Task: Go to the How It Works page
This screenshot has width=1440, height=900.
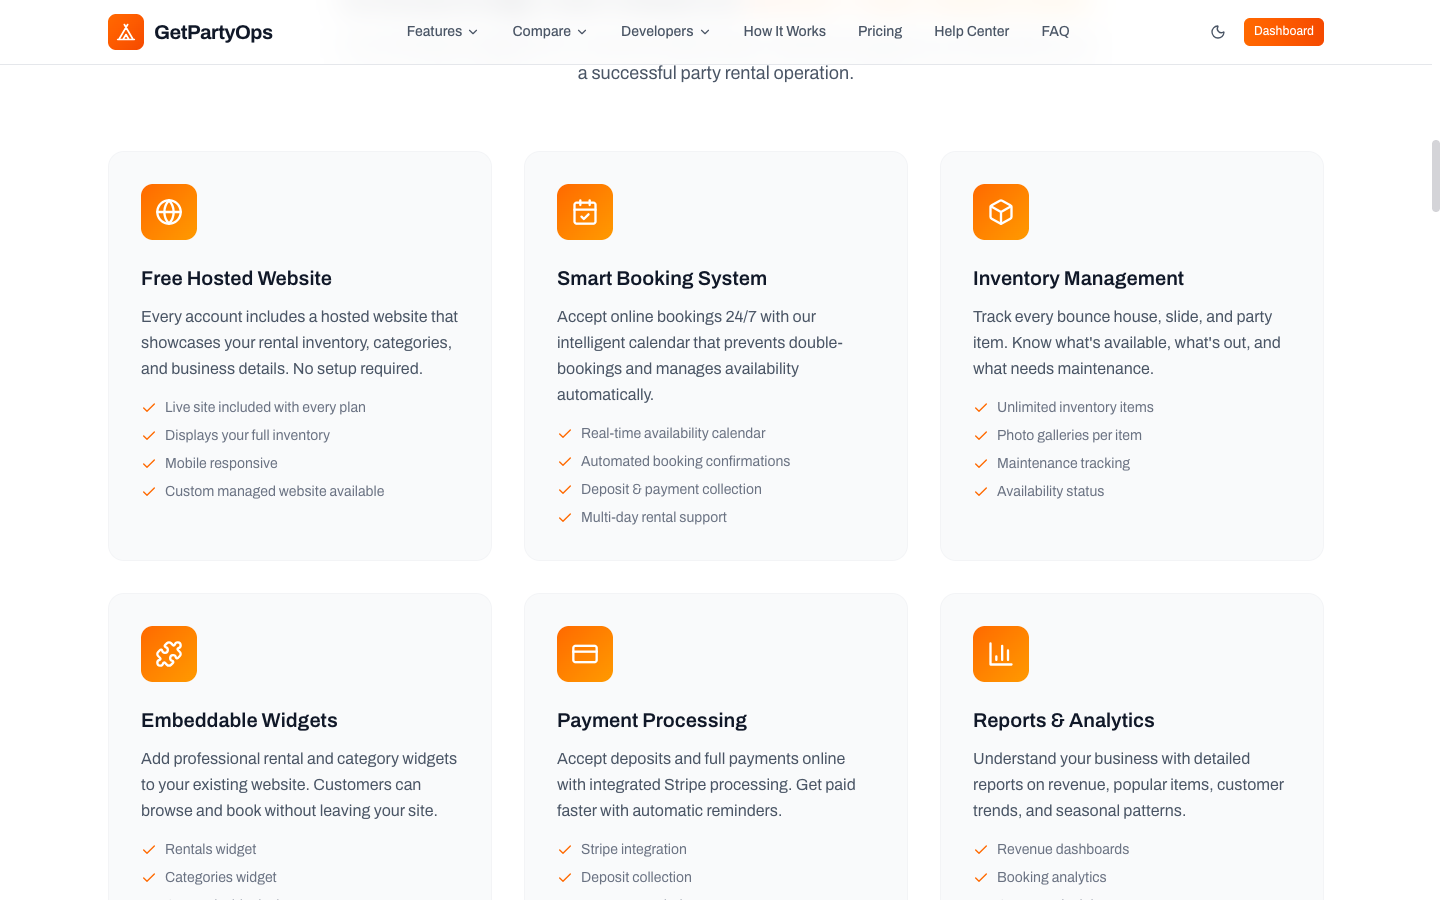Action: [x=785, y=32]
